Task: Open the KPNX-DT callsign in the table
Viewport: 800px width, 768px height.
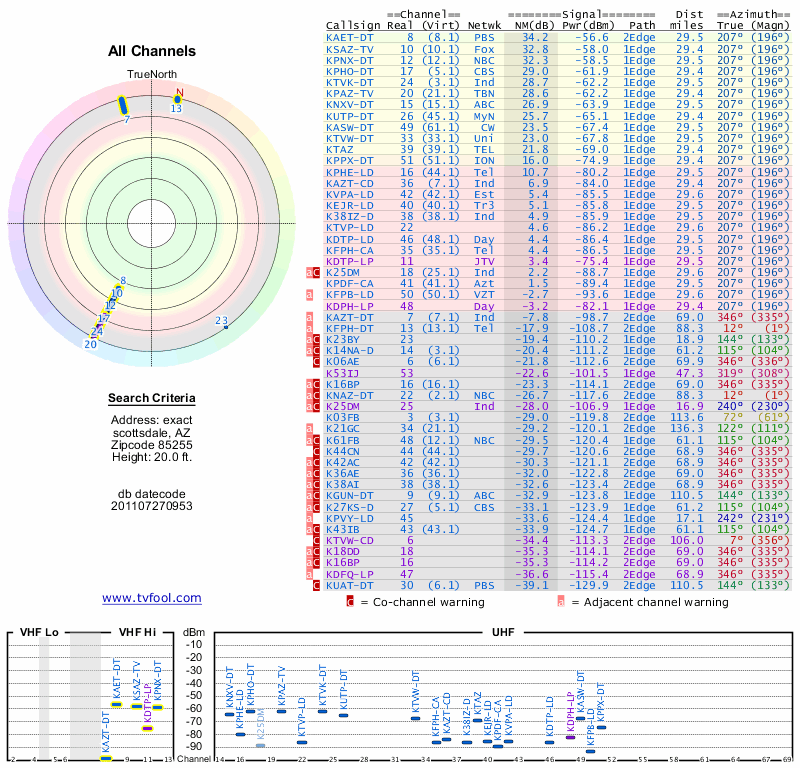Action: (x=349, y=60)
